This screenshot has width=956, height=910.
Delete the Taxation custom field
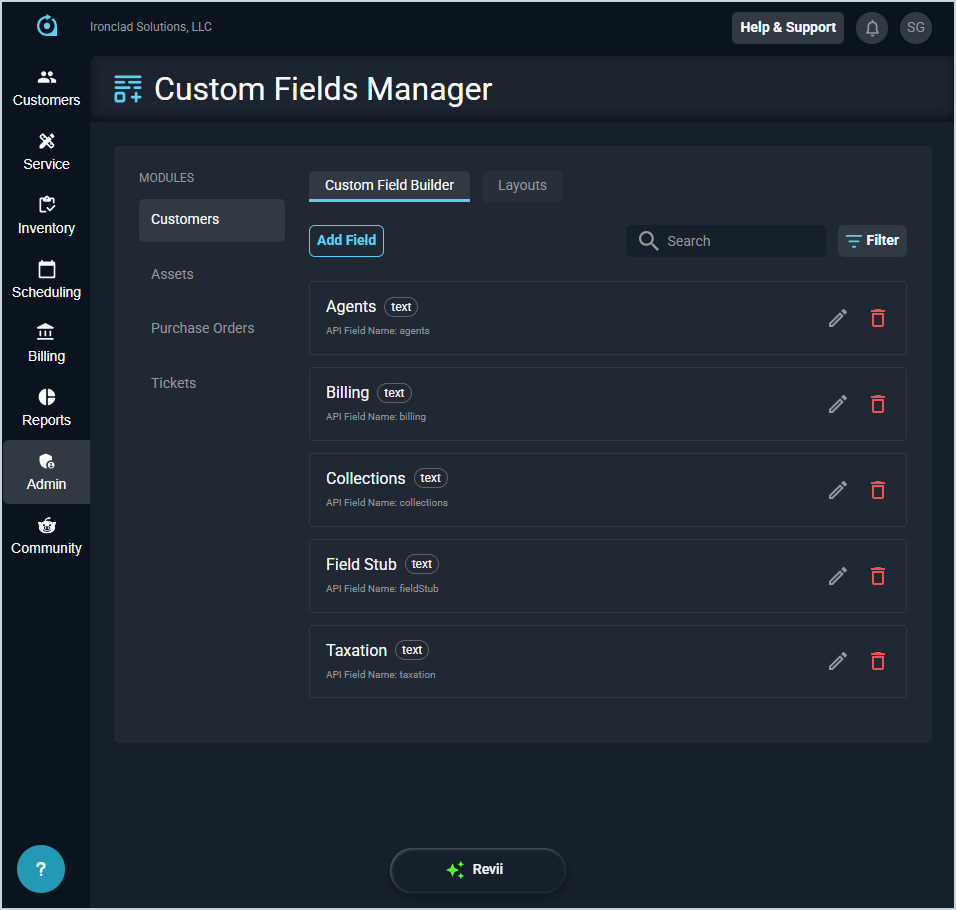click(x=877, y=661)
